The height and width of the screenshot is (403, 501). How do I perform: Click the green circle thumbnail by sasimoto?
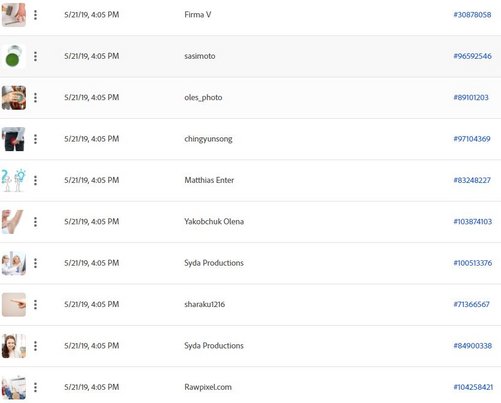pyautogui.click(x=14, y=56)
